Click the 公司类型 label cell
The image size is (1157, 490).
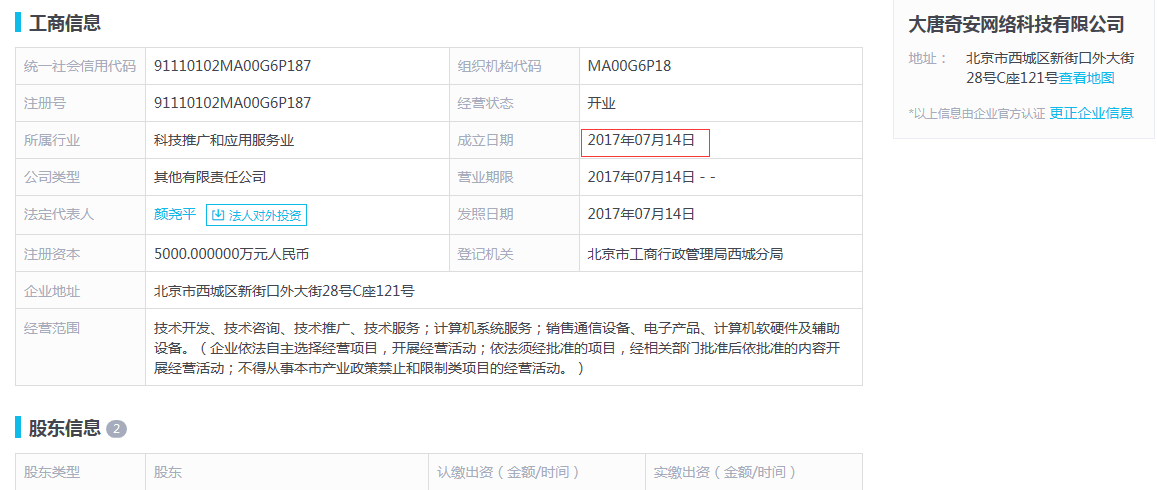[x=80, y=177]
